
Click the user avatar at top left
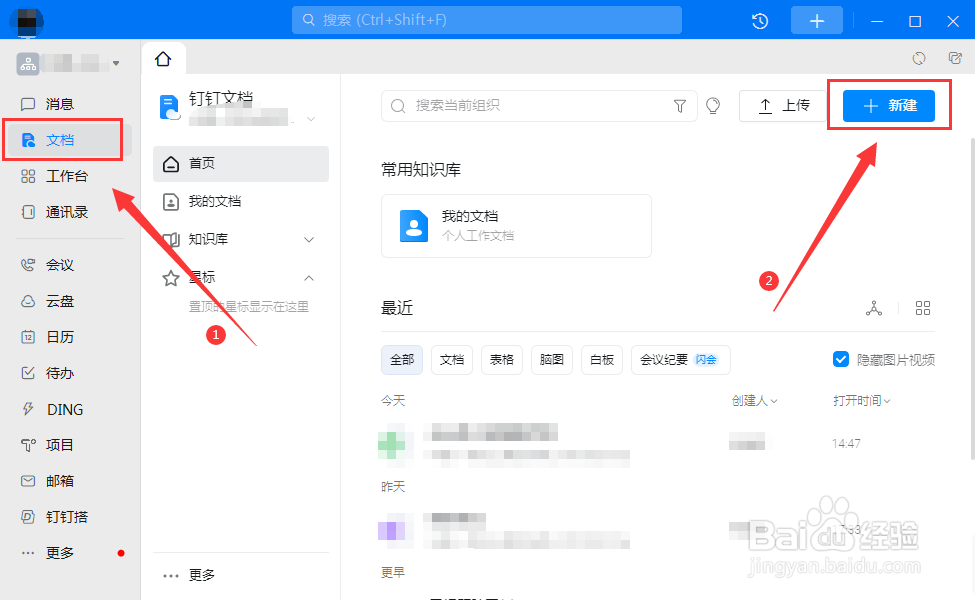point(27,21)
